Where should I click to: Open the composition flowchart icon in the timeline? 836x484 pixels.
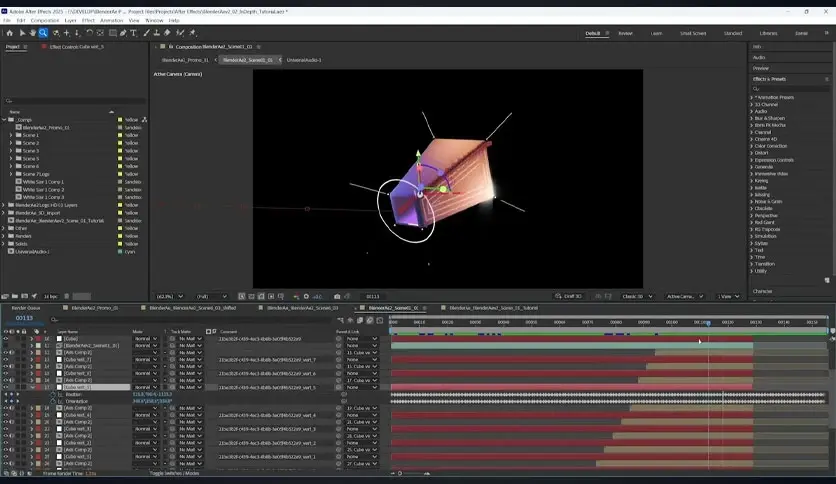[340, 320]
